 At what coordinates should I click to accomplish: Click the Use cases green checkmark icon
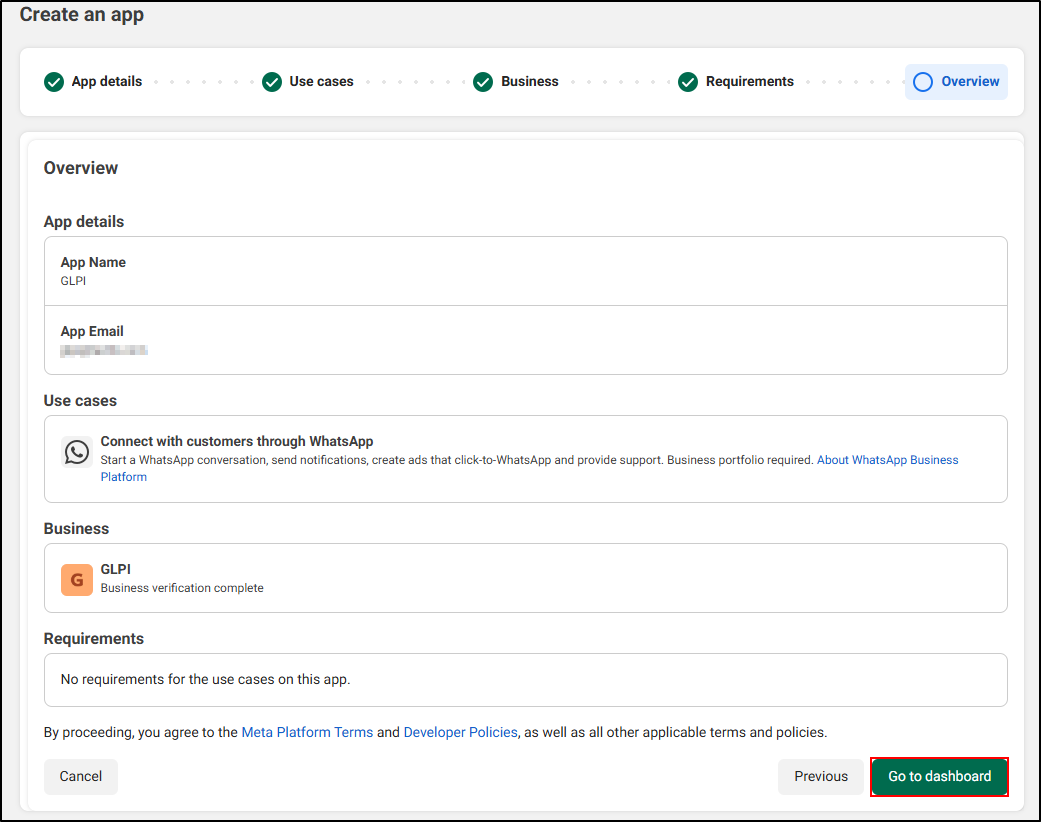272,82
